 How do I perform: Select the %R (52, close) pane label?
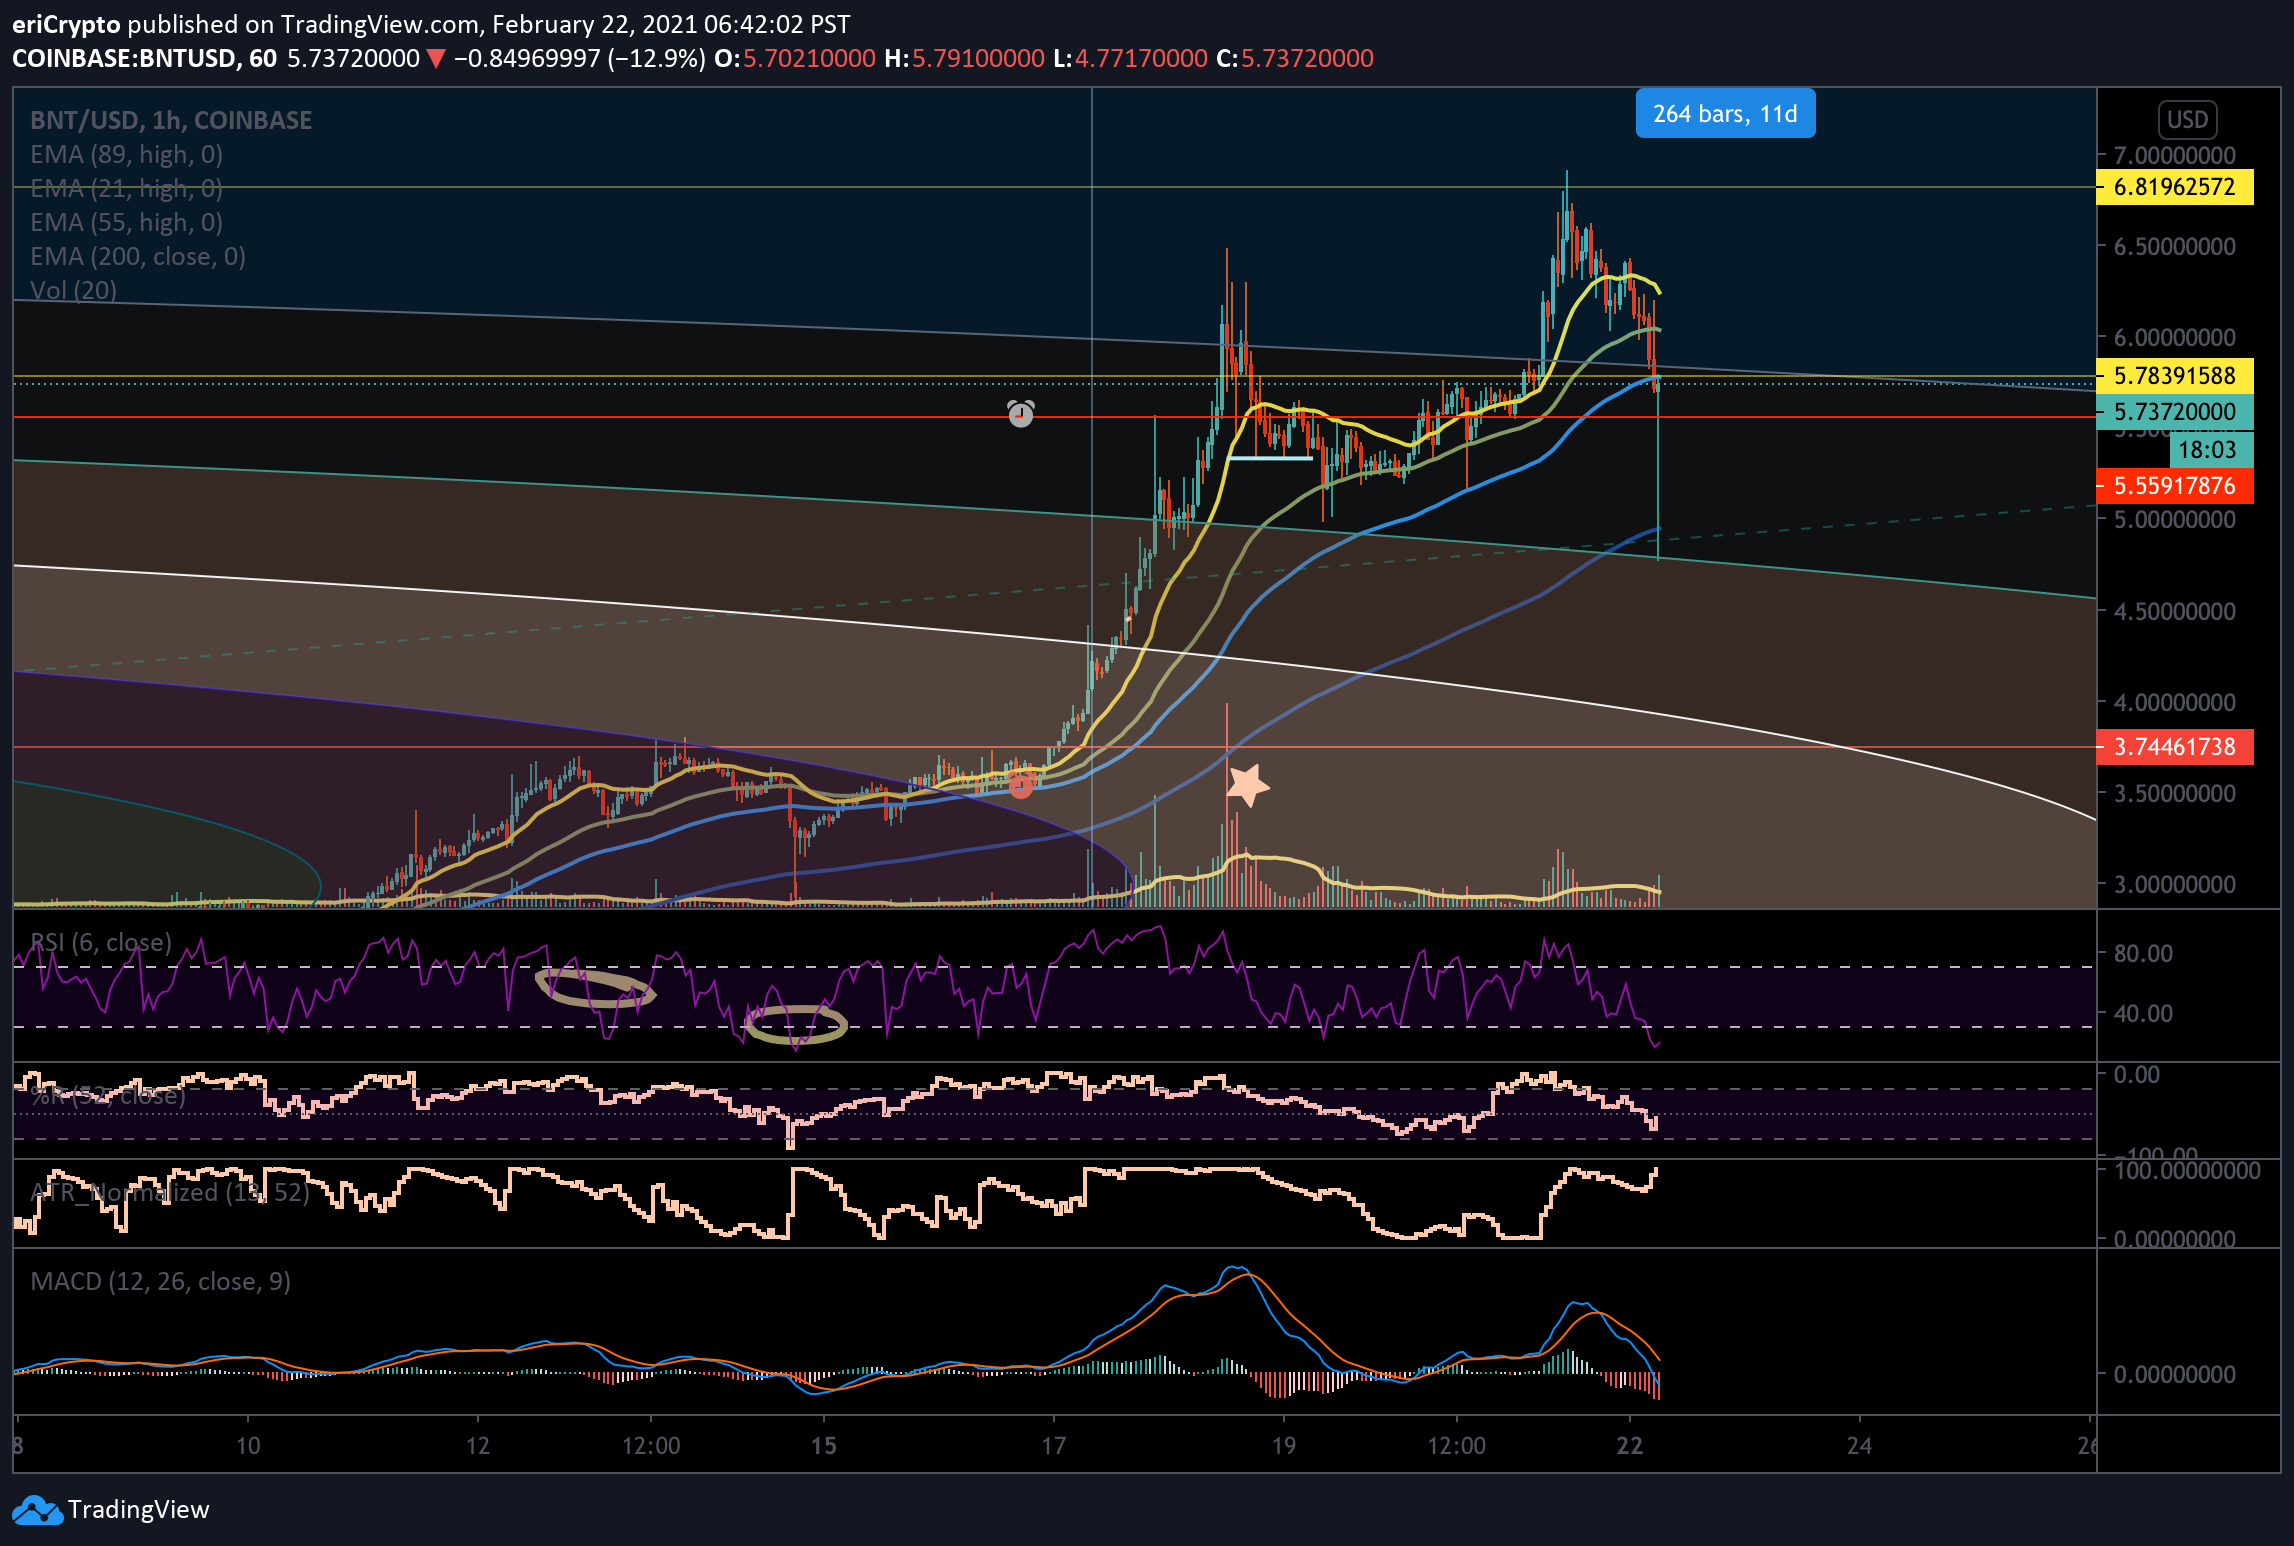click(108, 1096)
